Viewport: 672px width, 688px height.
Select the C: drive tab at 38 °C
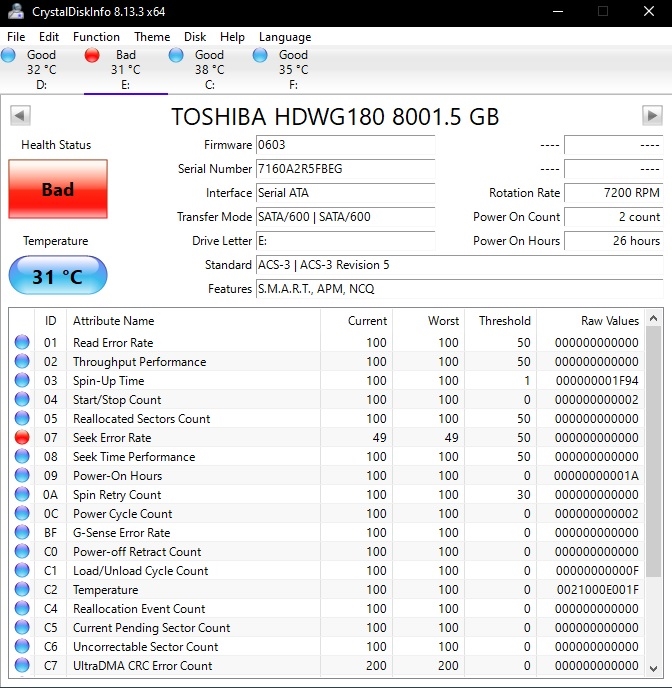(x=210, y=69)
